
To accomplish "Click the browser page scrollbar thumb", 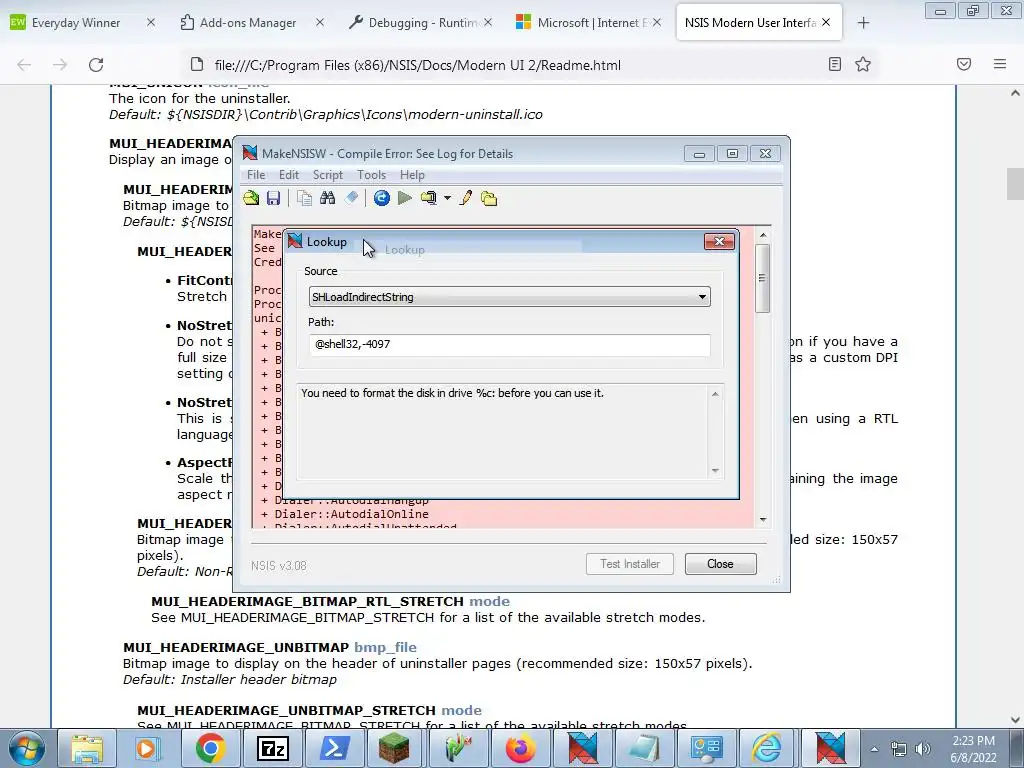I will pyautogui.click(x=1015, y=184).
